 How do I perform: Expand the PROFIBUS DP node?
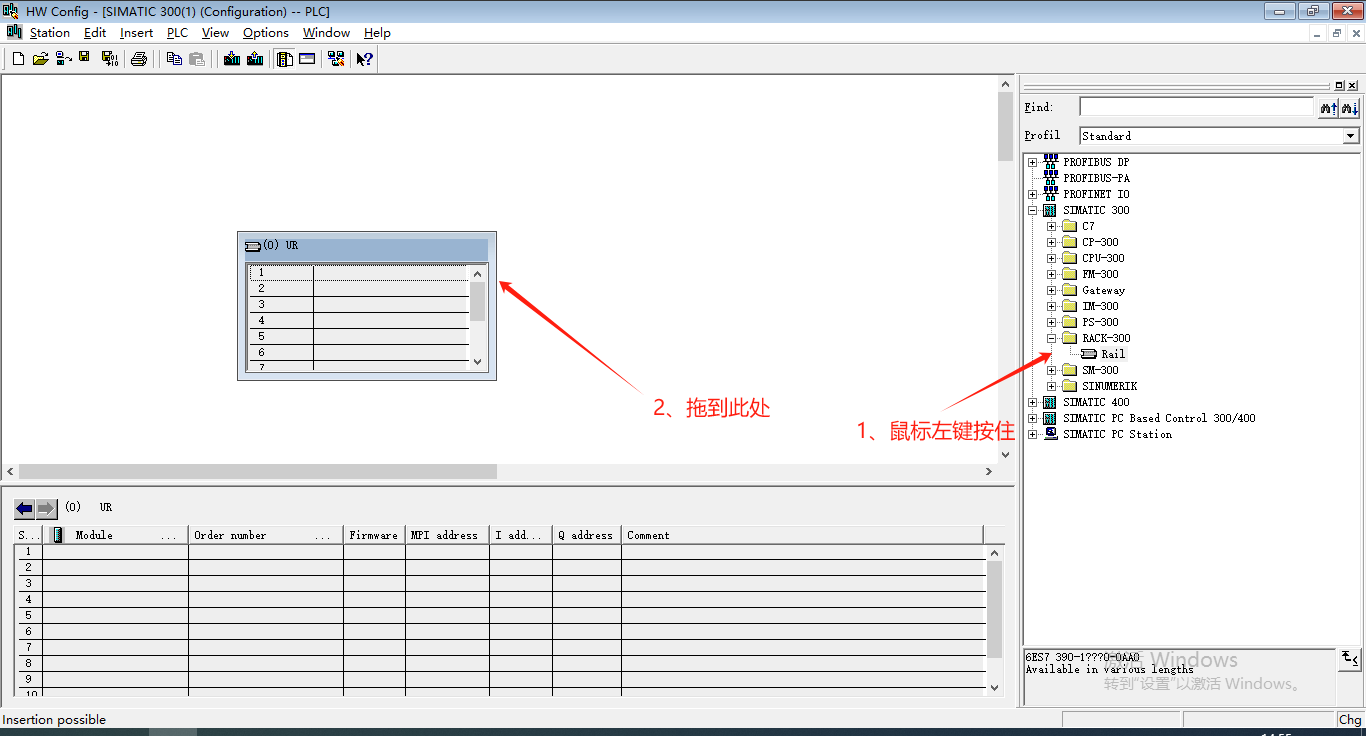point(1032,162)
